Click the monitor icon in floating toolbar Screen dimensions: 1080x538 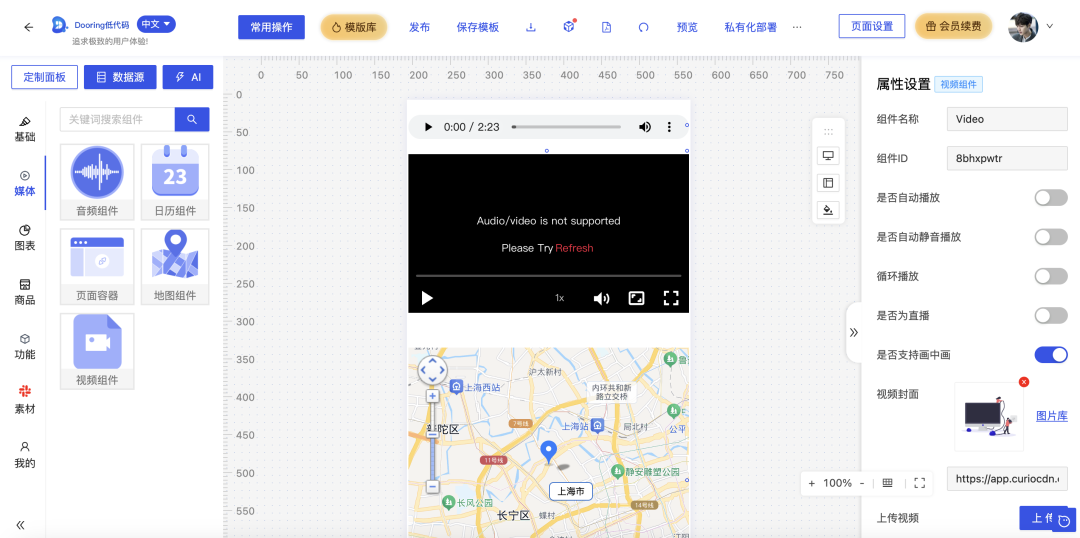828,156
